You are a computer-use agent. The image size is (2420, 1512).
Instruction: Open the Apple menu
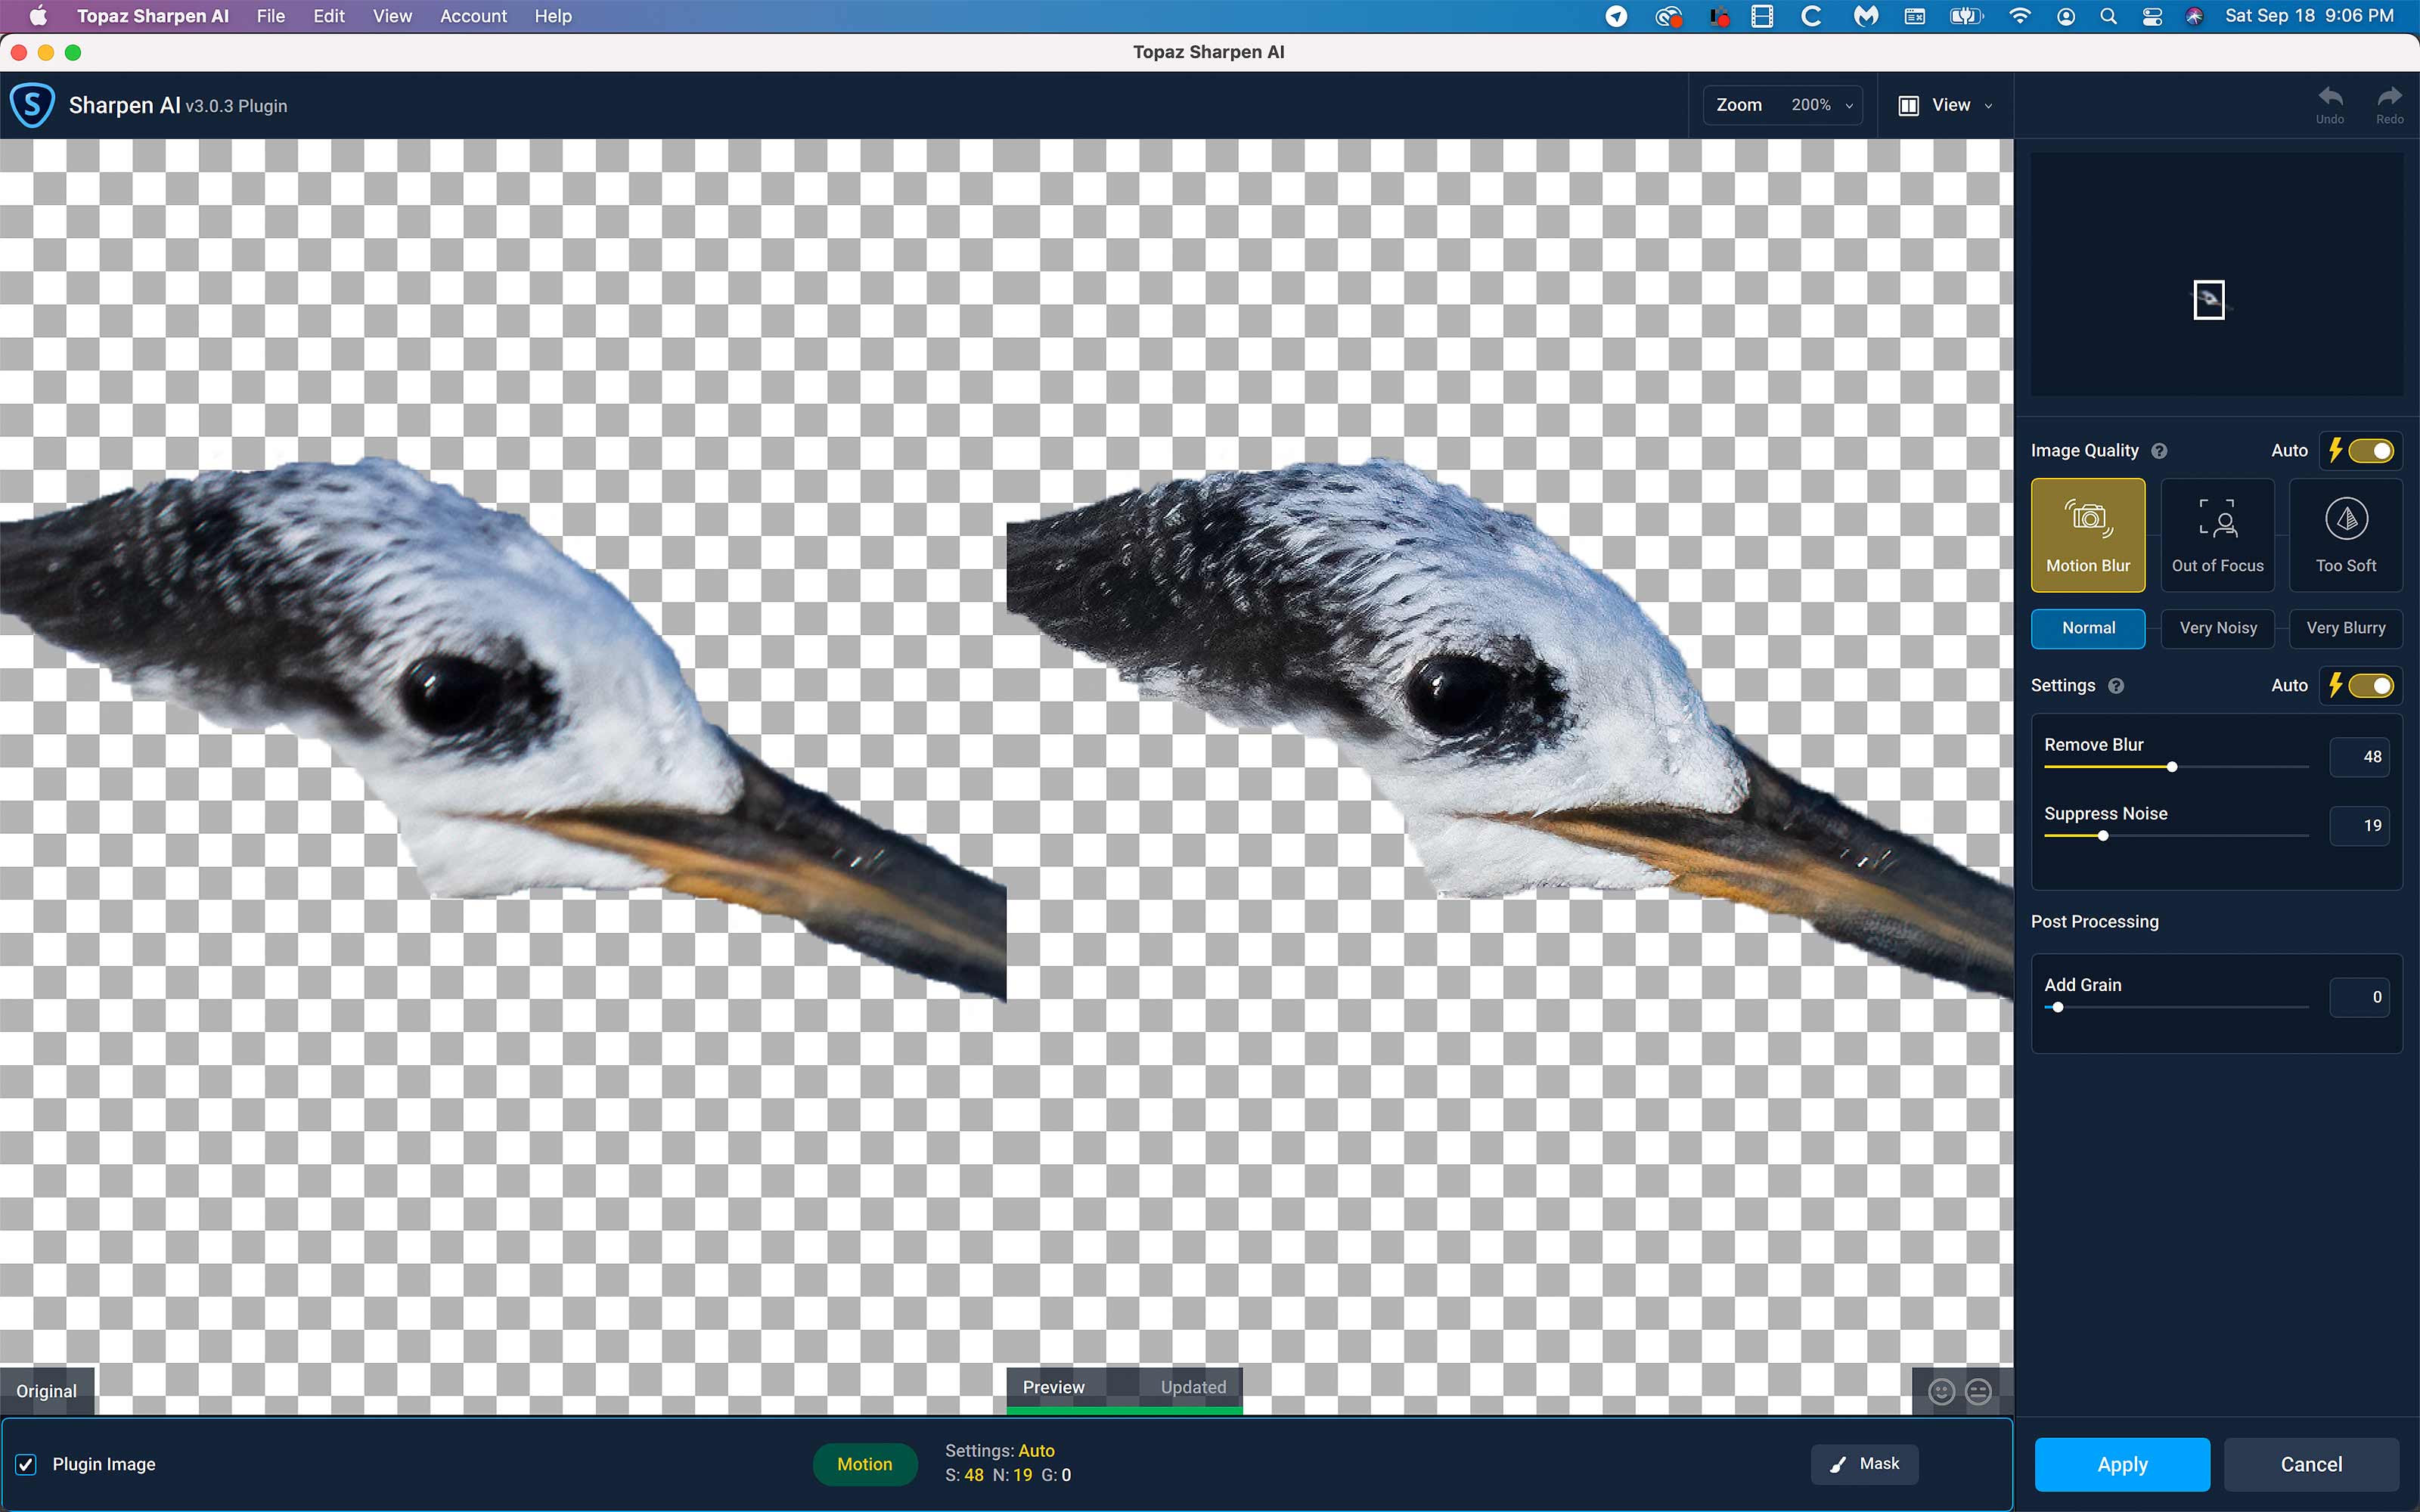38,16
